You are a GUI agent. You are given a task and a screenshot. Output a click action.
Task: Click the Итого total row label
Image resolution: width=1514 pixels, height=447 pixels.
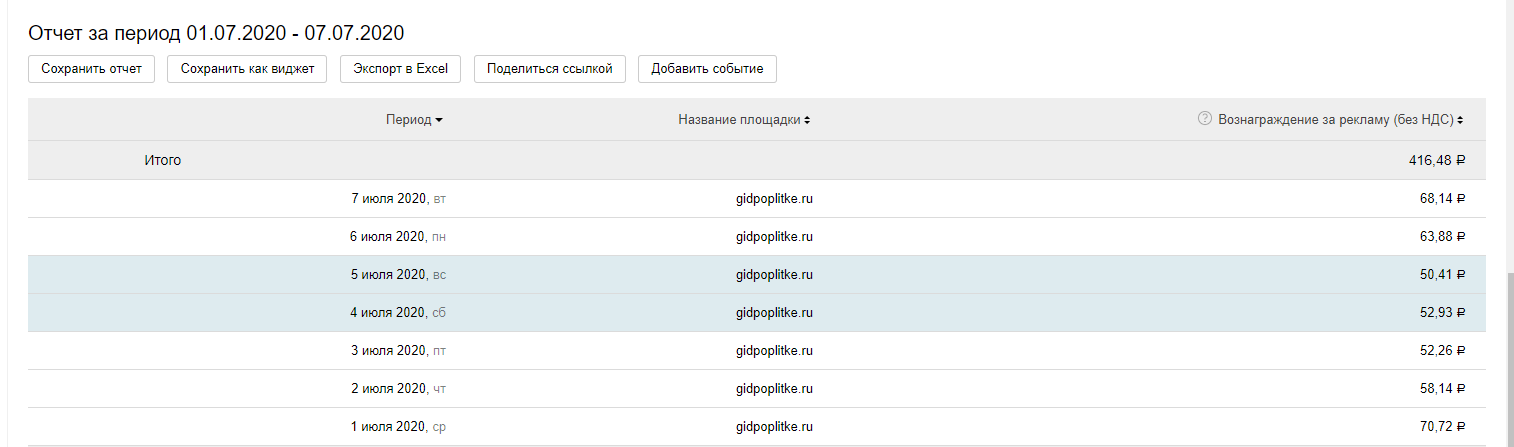163,160
